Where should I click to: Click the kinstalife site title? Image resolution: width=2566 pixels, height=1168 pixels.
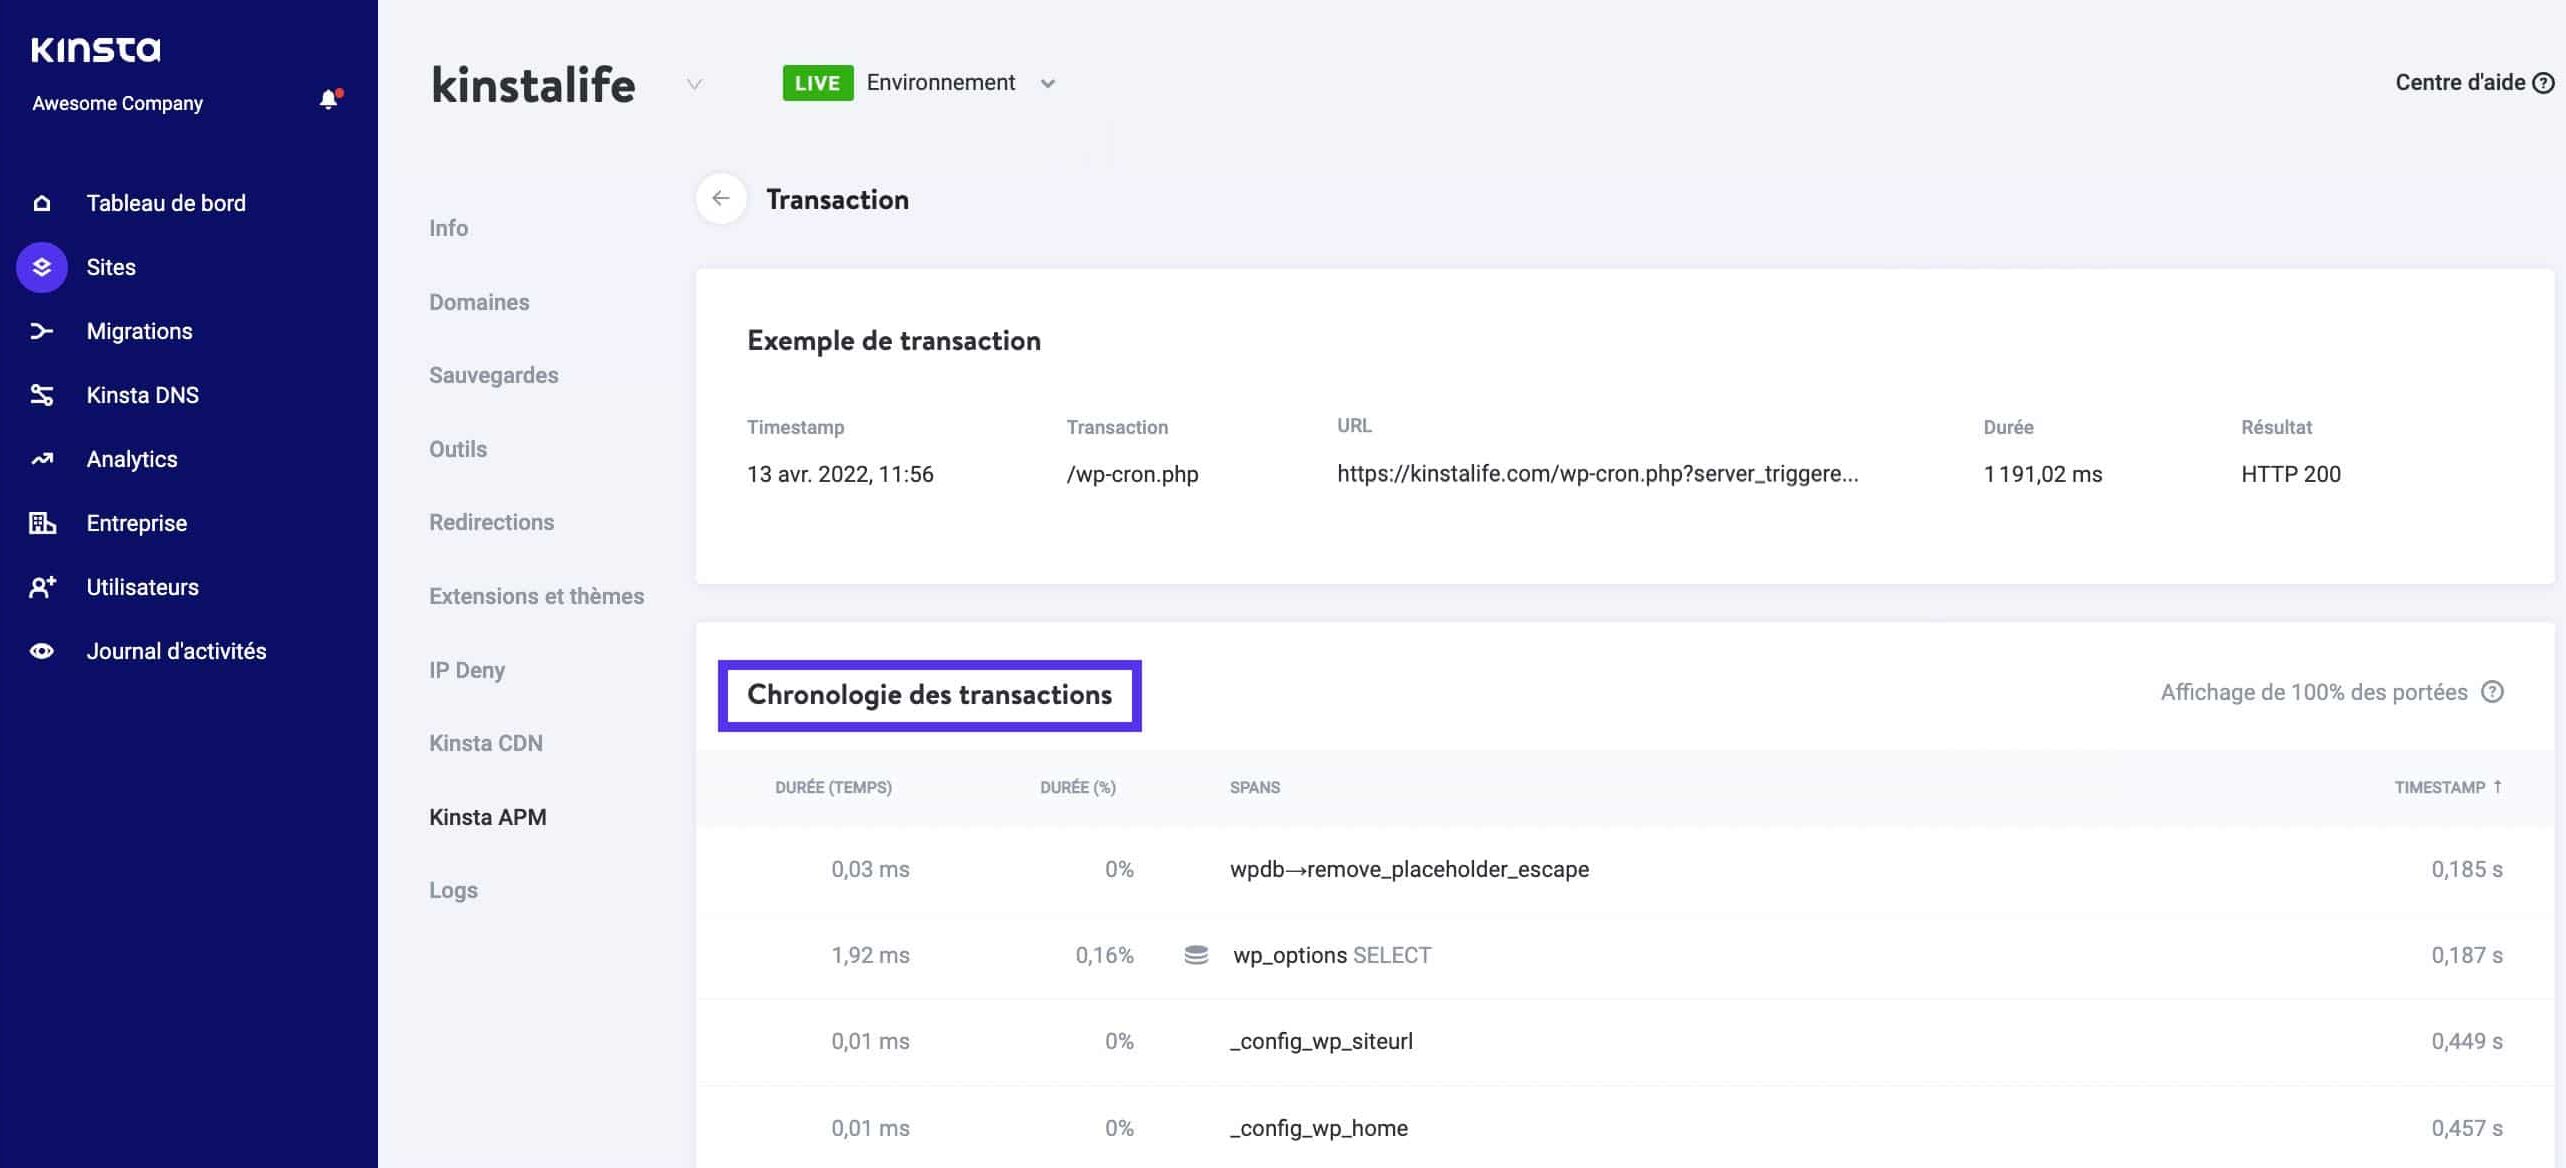point(533,84)
